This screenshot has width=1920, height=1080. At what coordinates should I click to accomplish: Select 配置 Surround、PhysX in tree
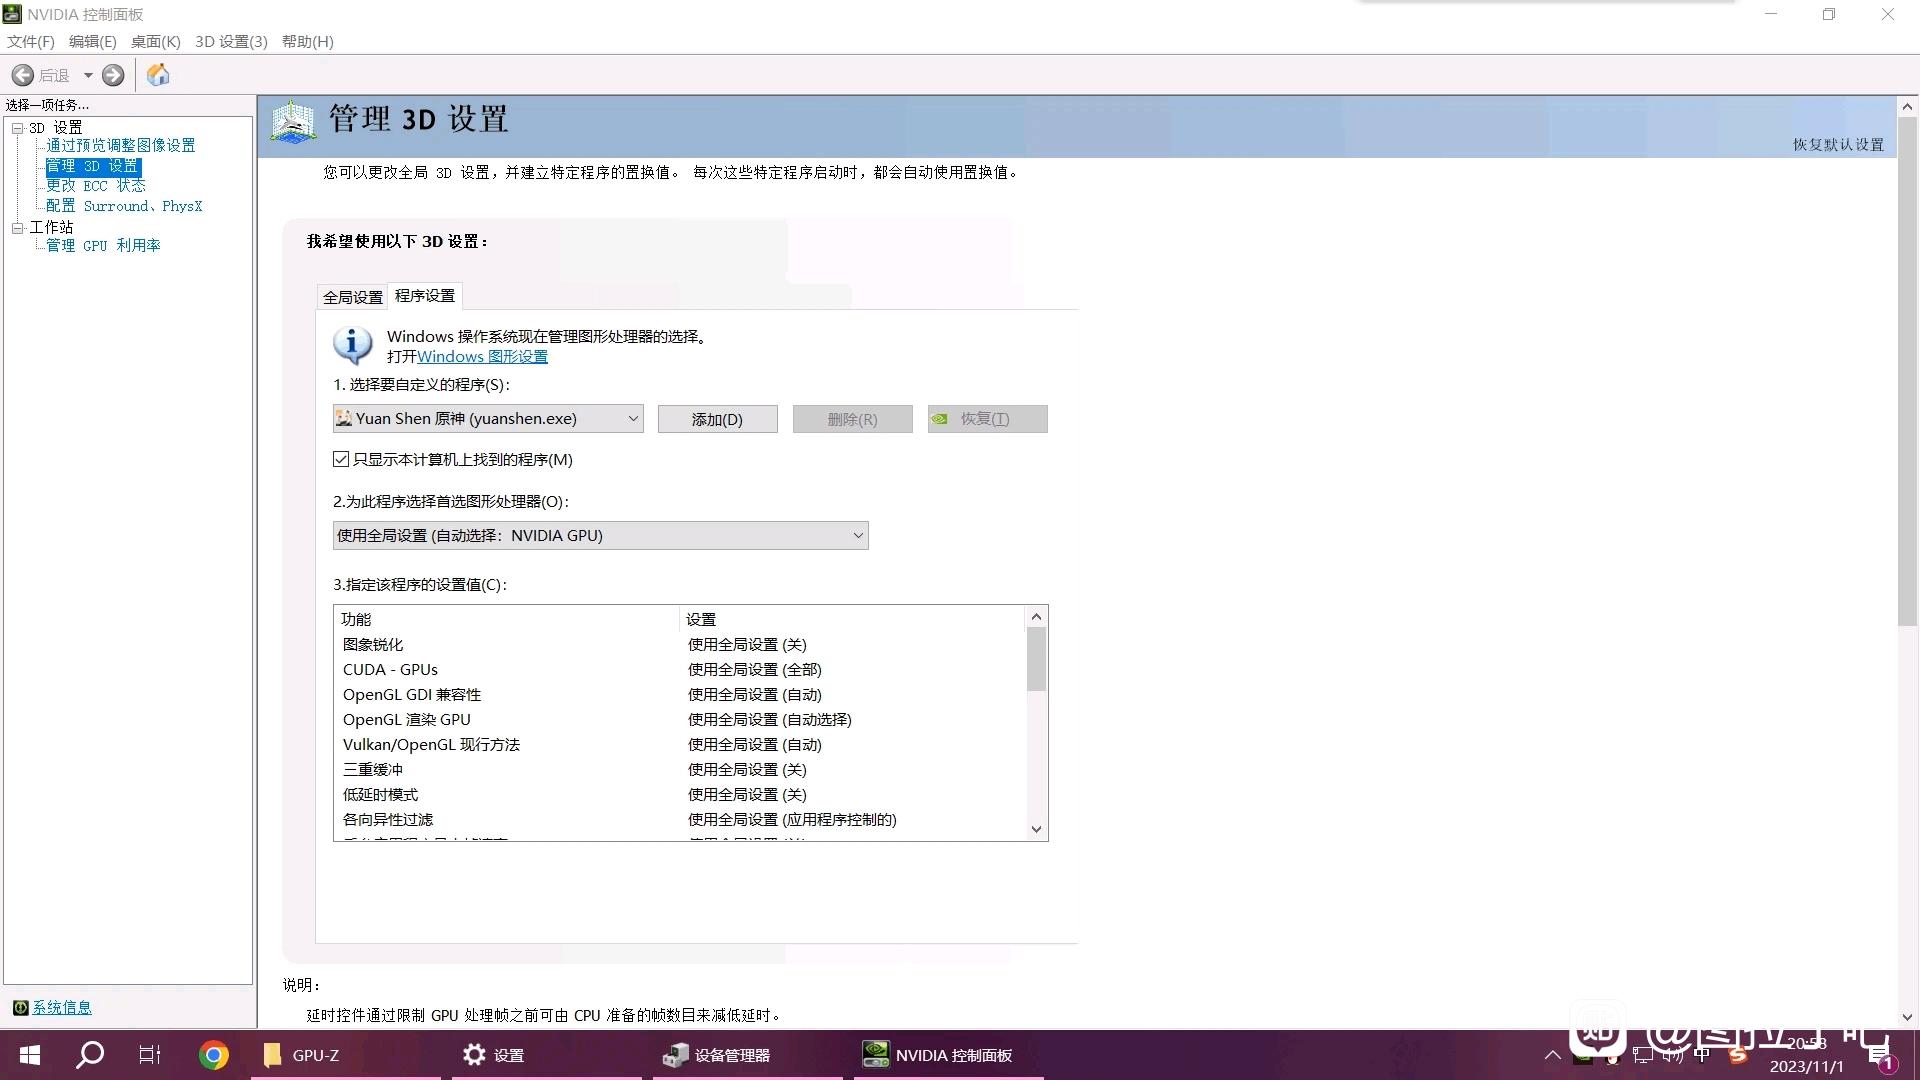click(x=124, y=206)
